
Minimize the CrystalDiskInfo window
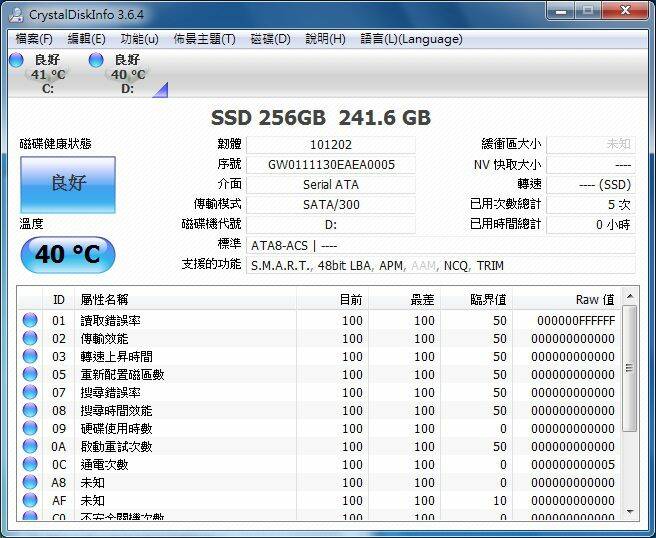click(561, 11)
